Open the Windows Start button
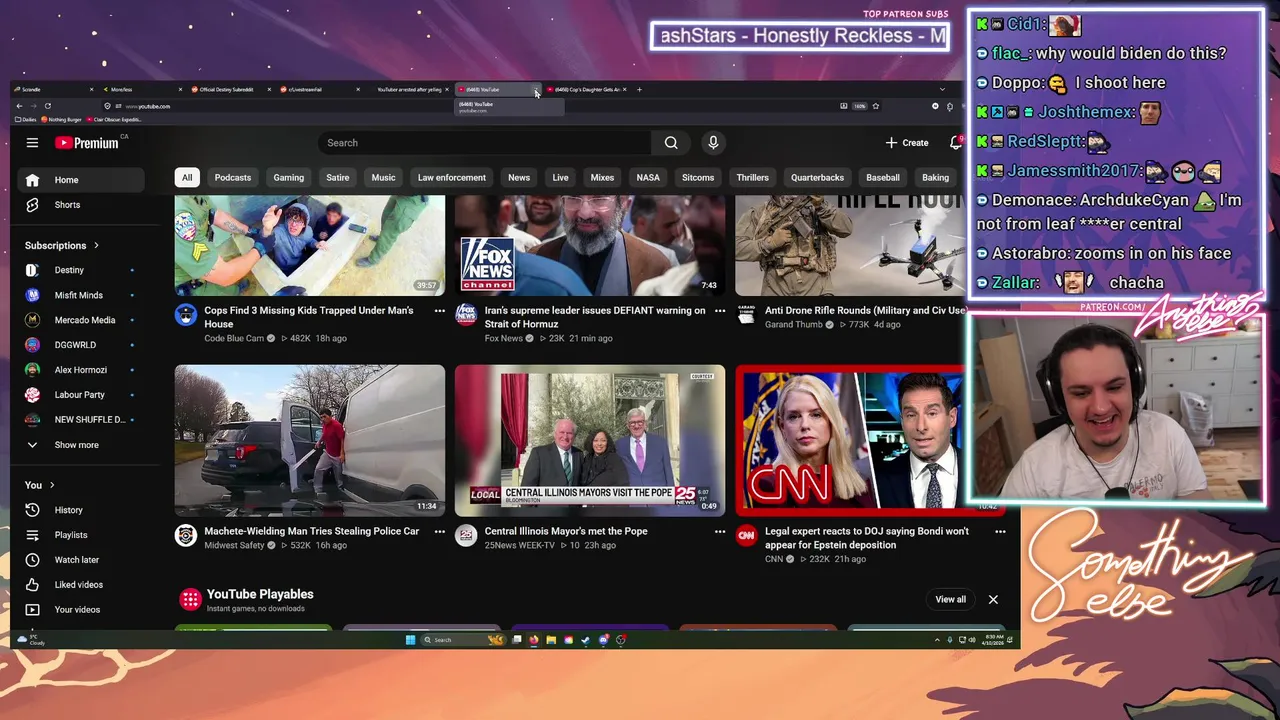The height and width of the screenshot is (720, 1280). [410, 640]
